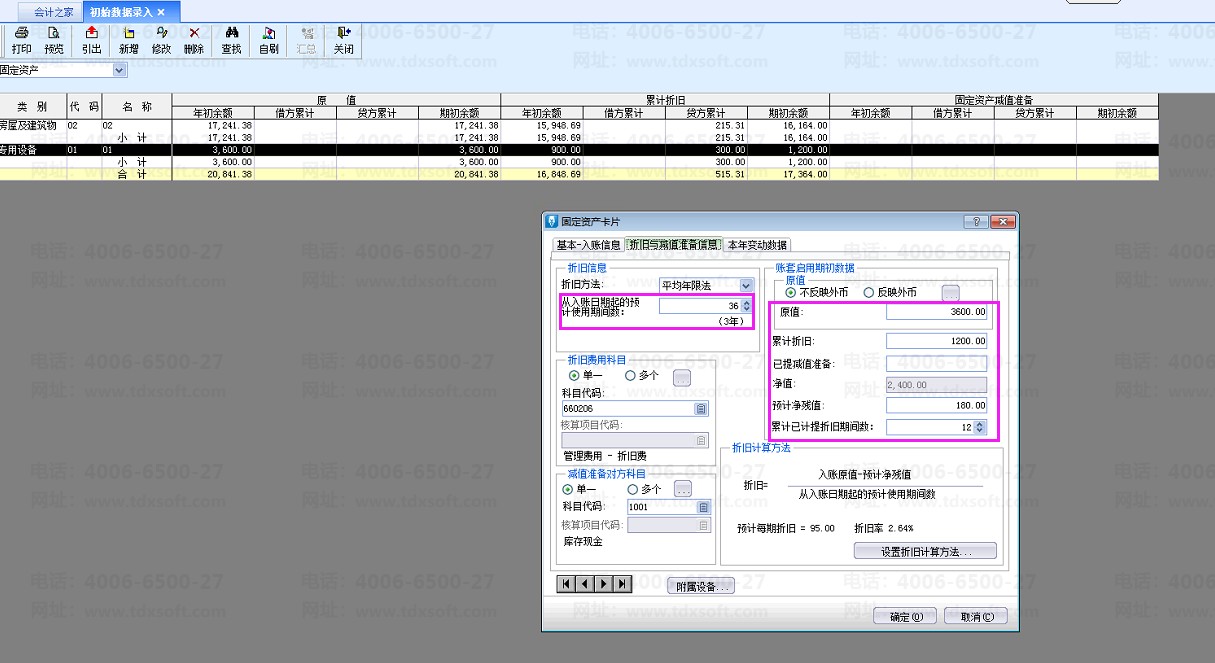This screenshot has height=663, width=1215.
Task: Click the 引出 (Export) toolbar icon
Action: (91, 40)
